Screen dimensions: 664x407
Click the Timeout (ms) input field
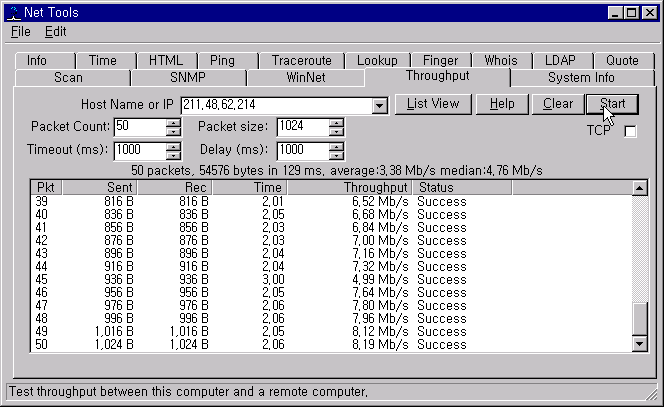140,151
